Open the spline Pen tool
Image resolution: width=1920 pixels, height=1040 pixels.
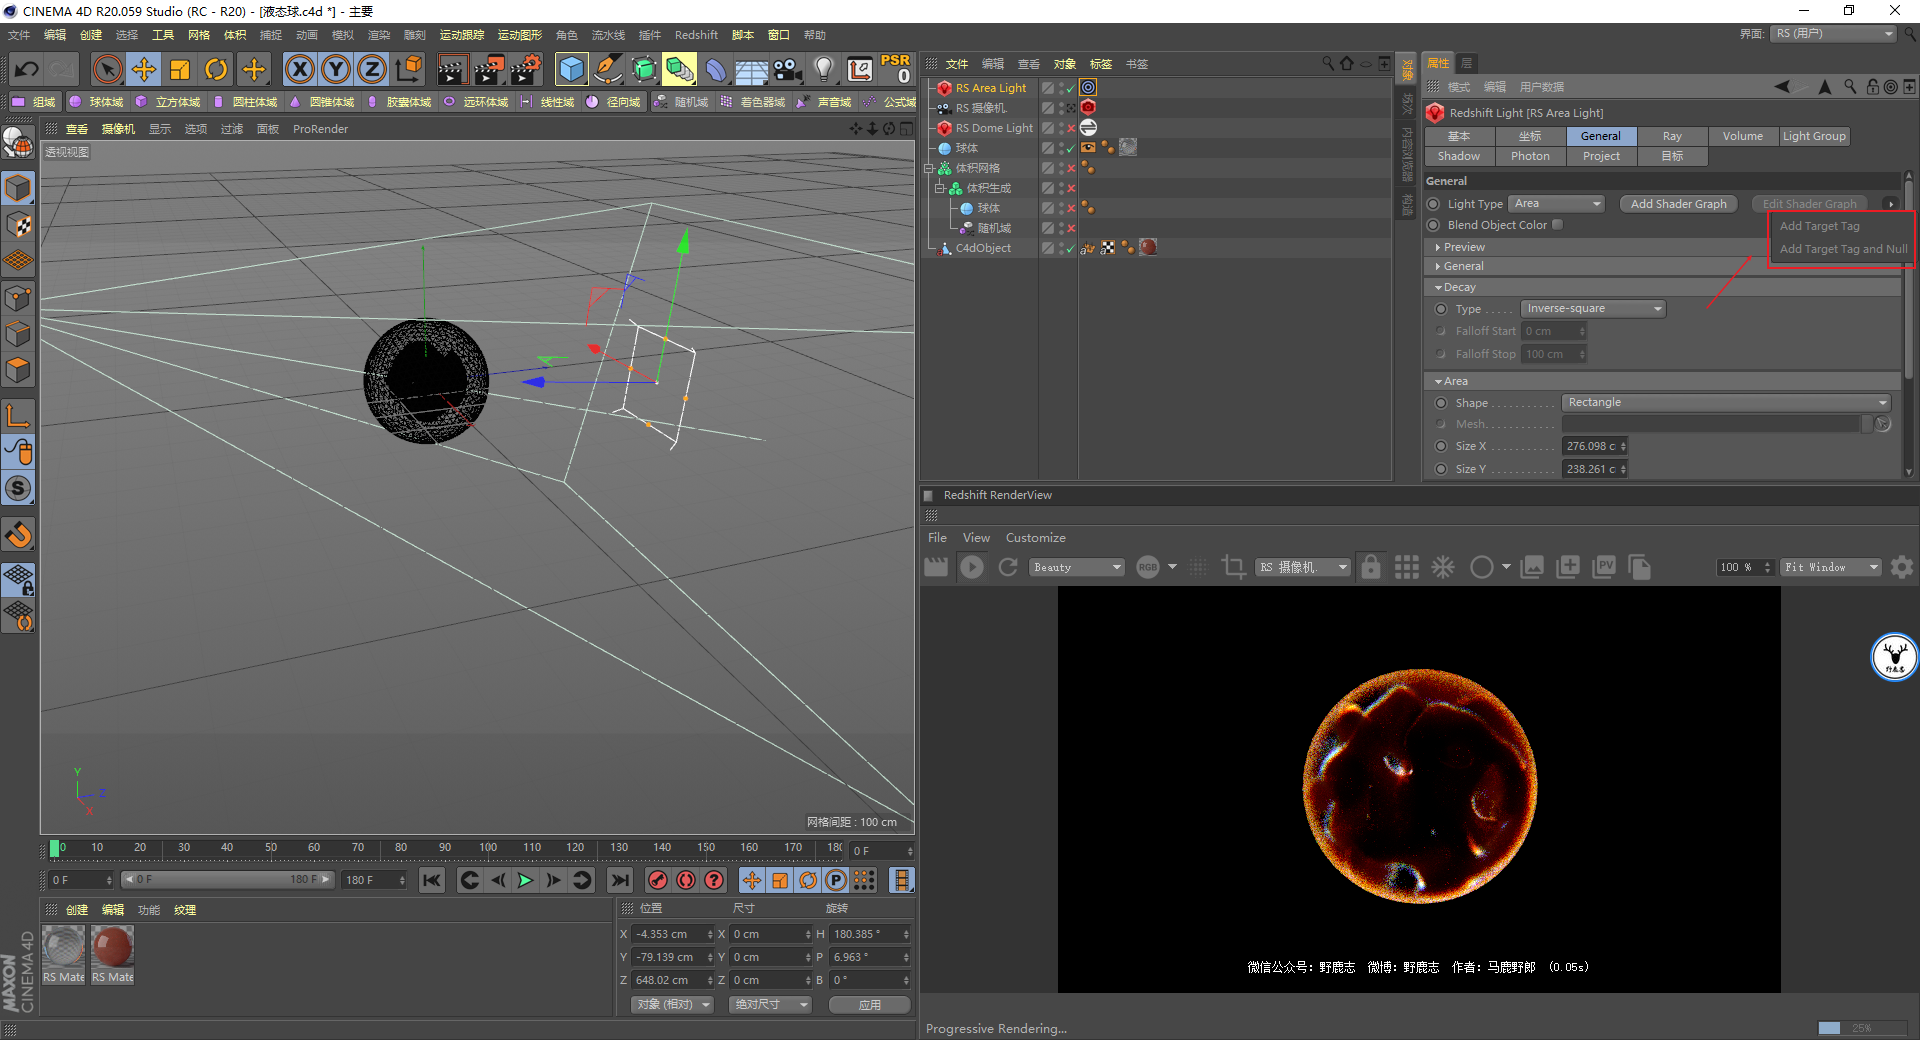tap(607, 70)
